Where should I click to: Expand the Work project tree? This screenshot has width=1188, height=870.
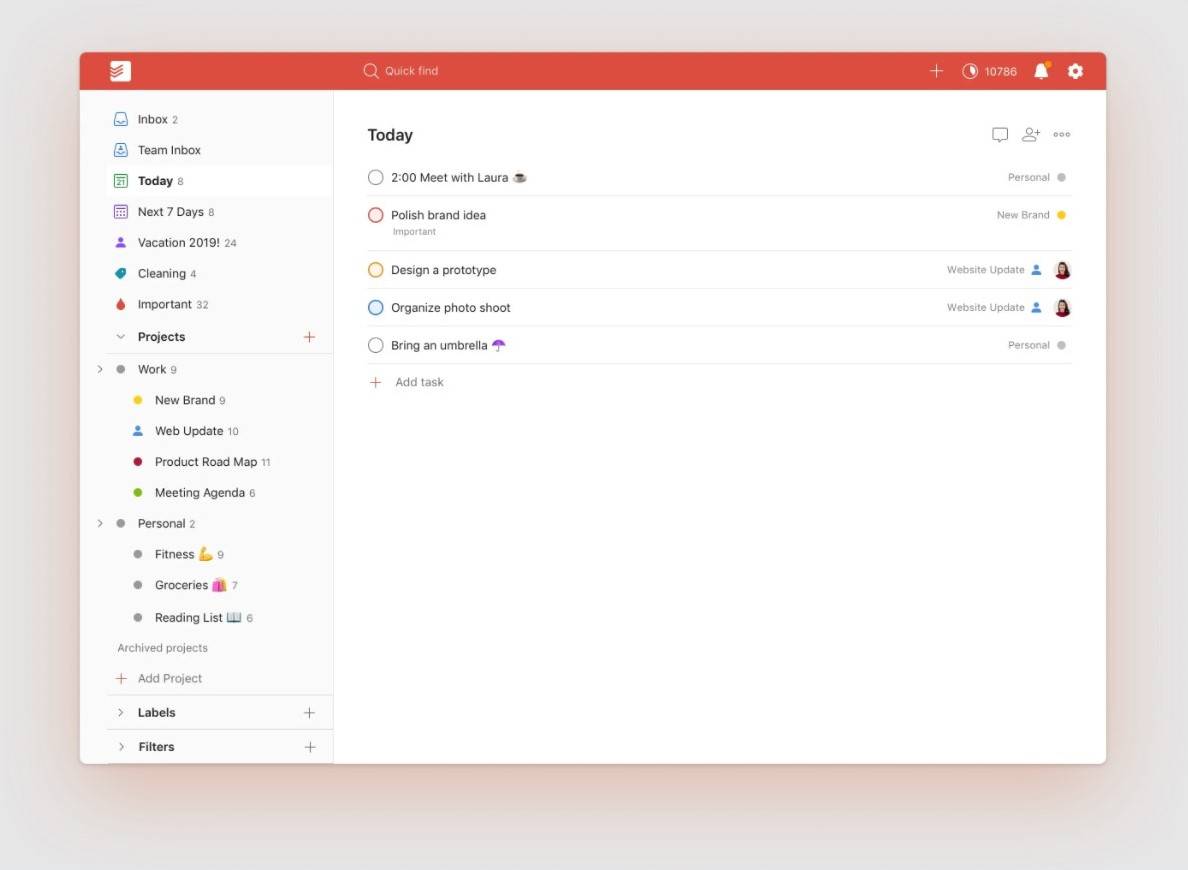99,368
